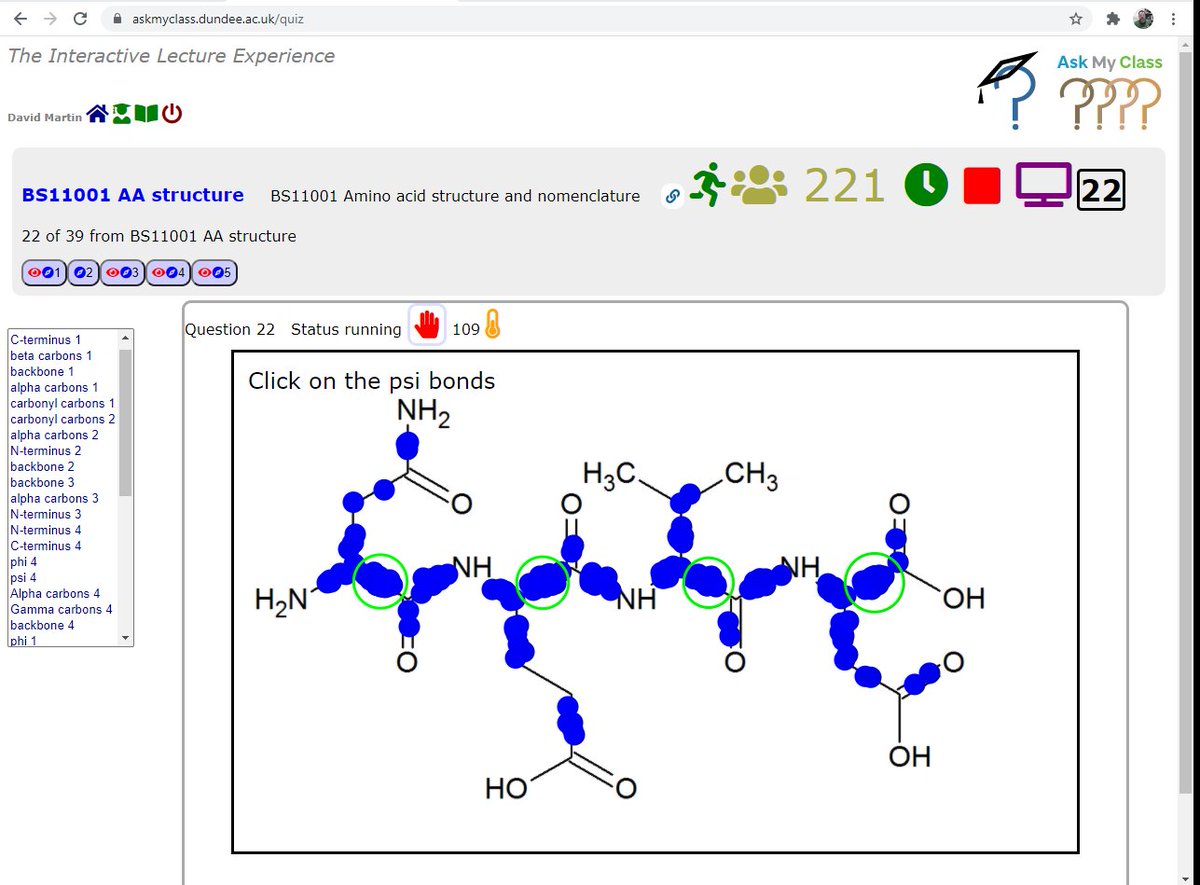
Task: Select 'backbone 3' in the list
Action: click(x=42, y=483)
